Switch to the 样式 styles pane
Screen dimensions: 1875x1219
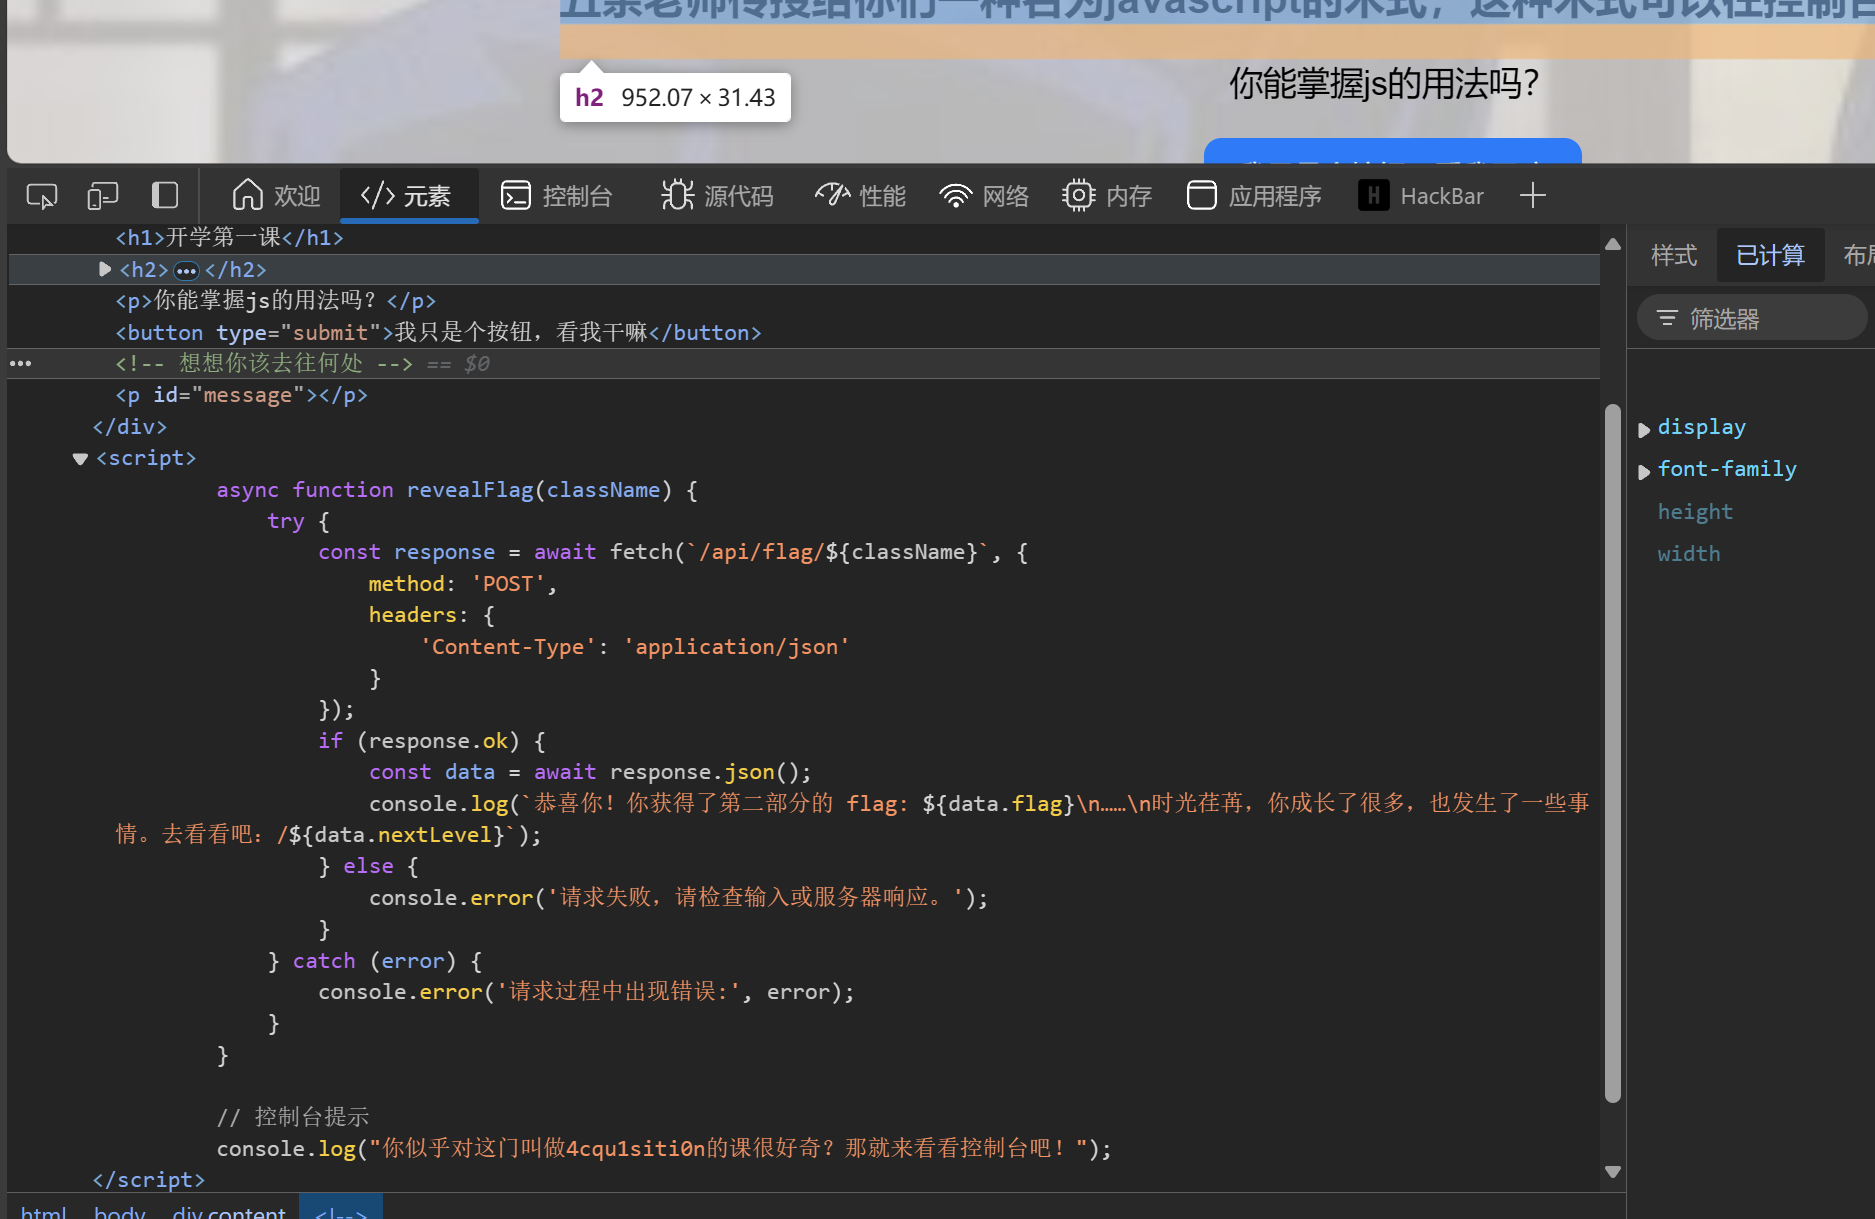click(1673, 256)
